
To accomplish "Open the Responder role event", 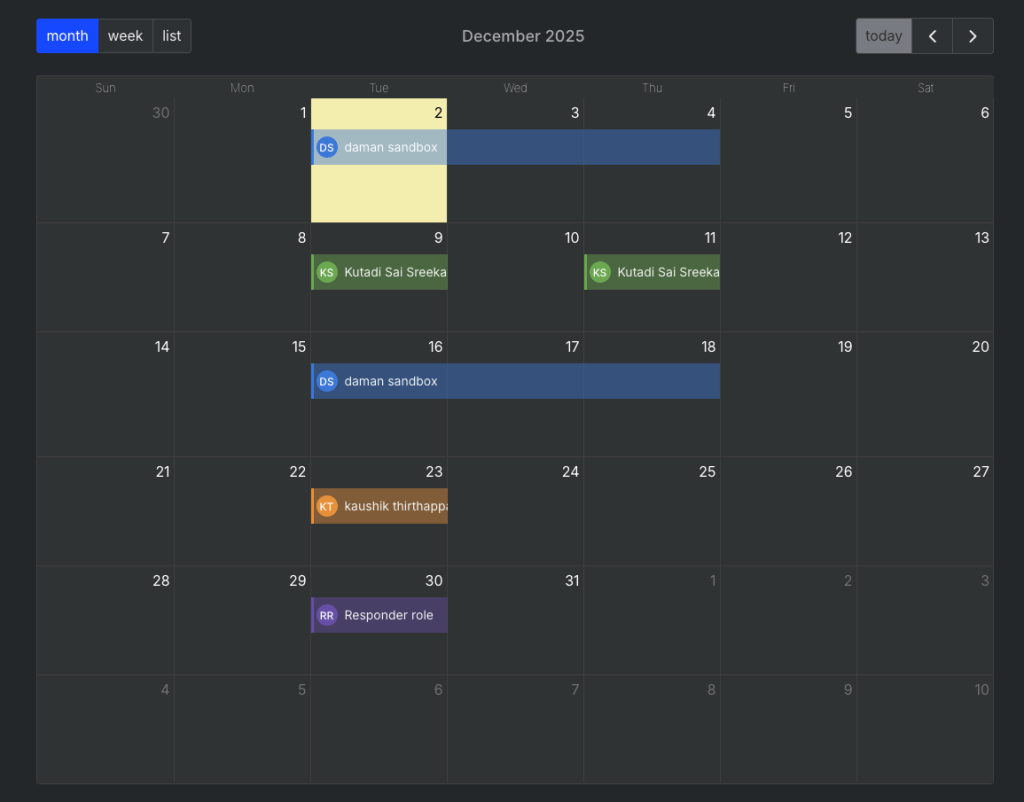I will click(389, 615).
